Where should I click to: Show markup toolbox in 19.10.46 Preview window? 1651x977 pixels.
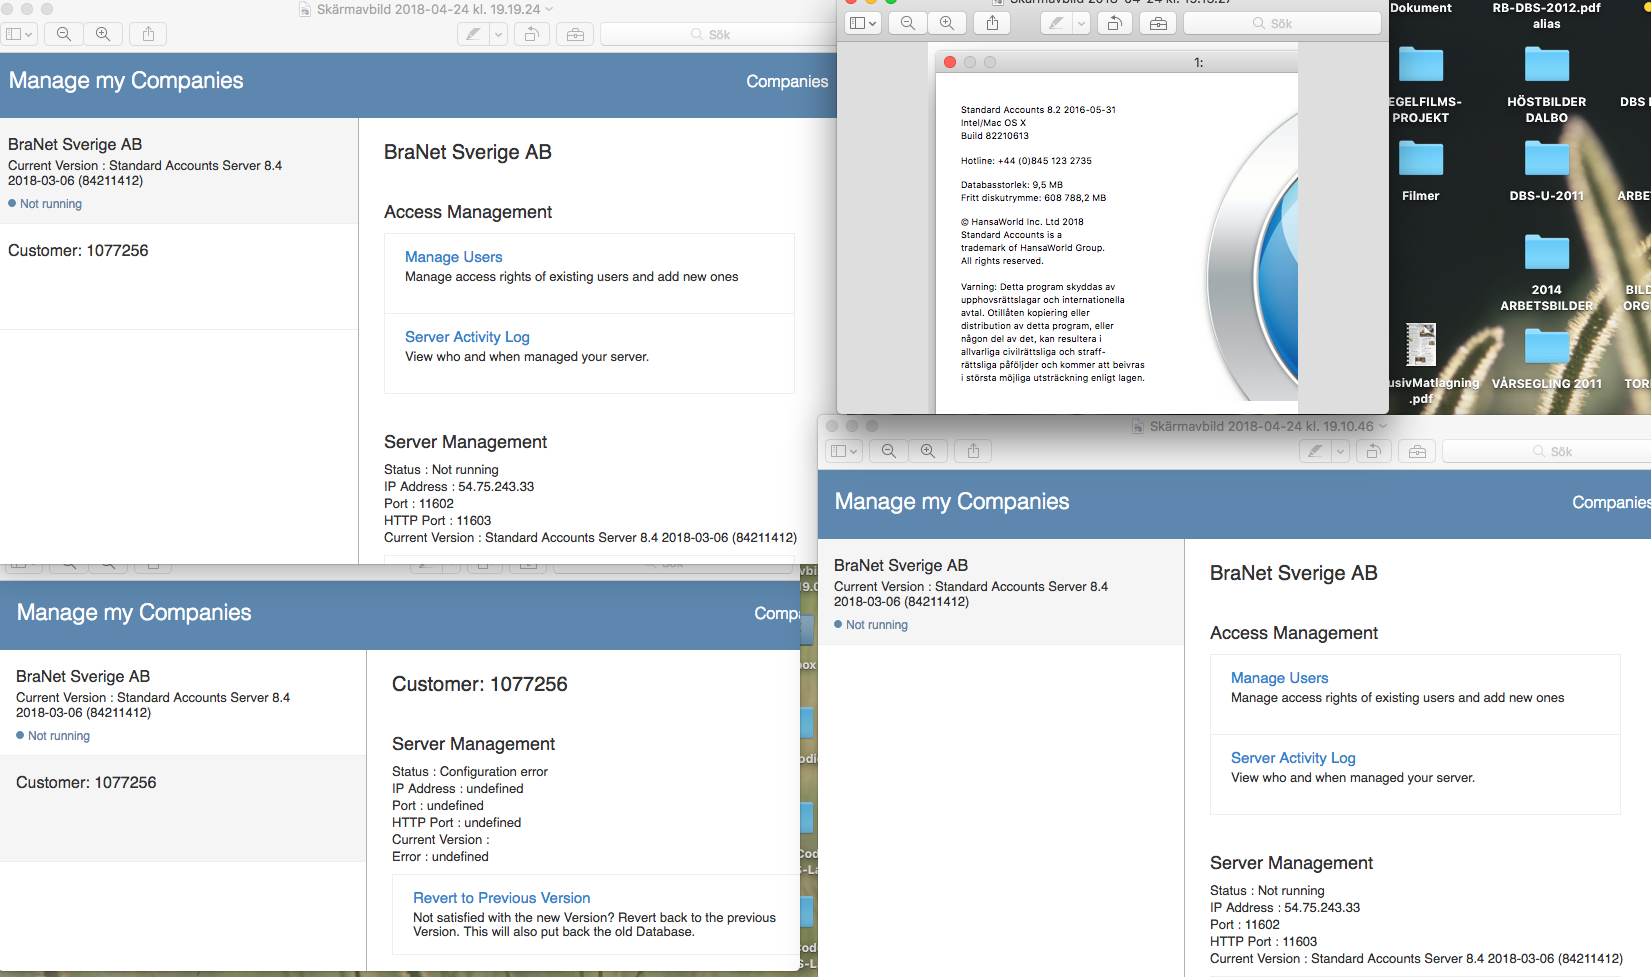click(1417, 451)
